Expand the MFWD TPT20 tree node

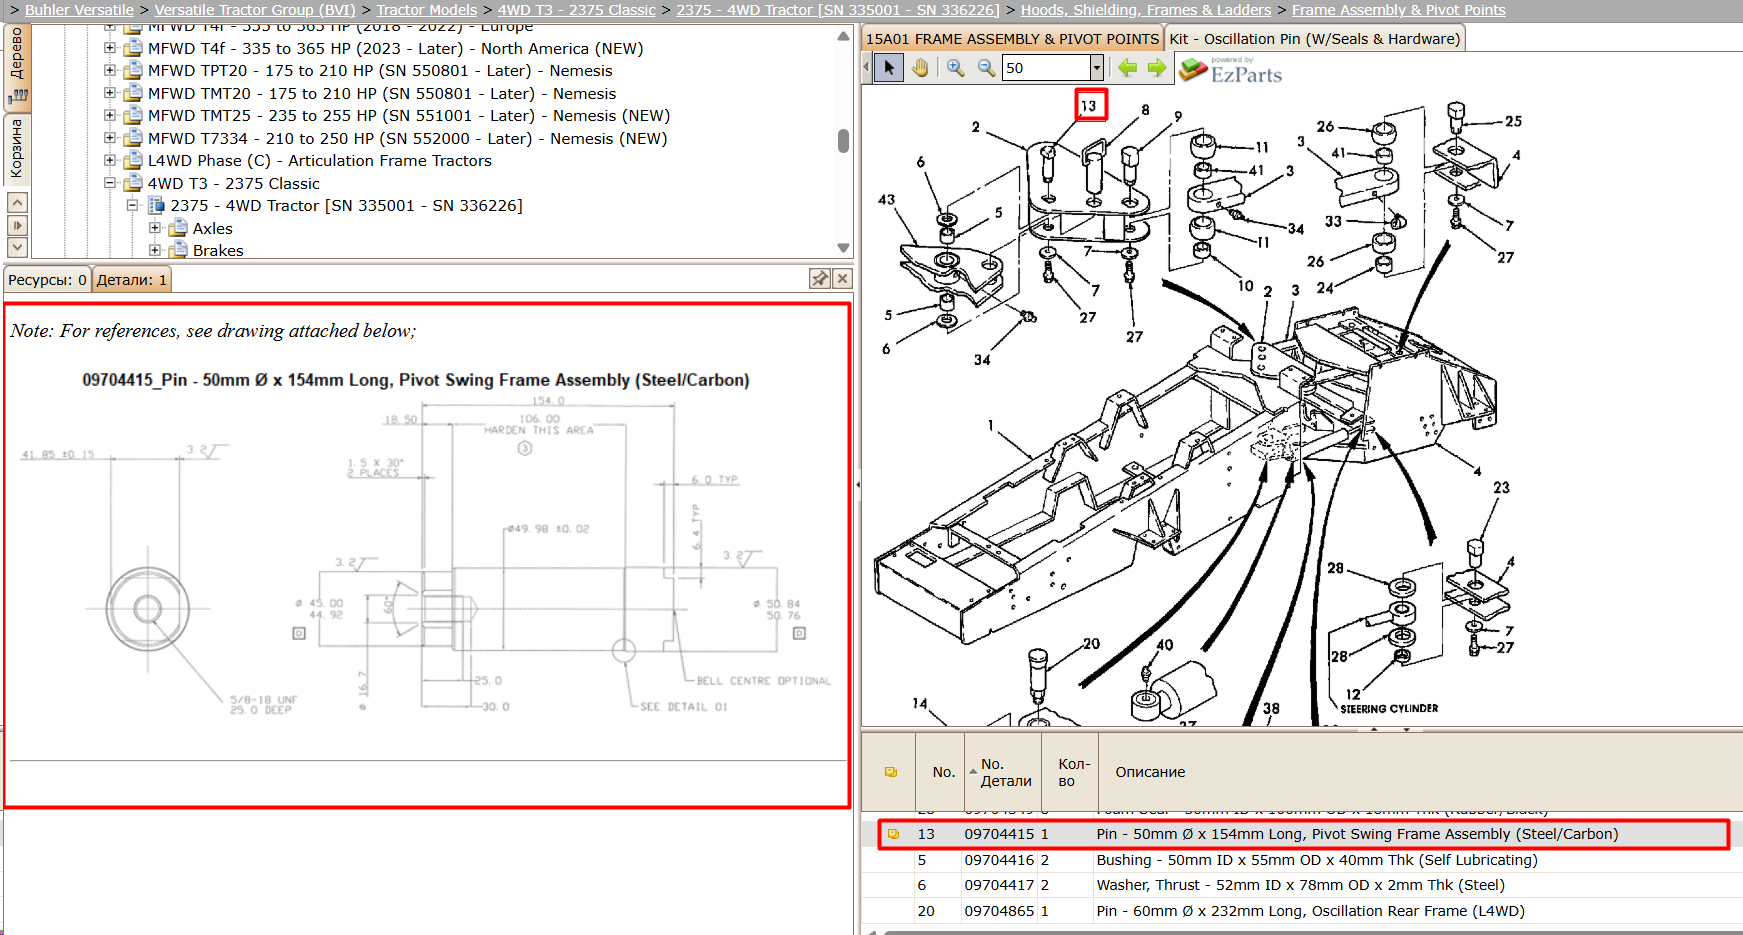click(x=110, y=70)
